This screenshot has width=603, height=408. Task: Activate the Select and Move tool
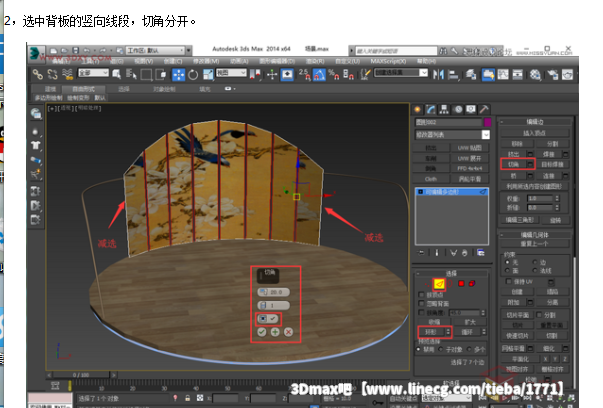click(x=178, y=74)
